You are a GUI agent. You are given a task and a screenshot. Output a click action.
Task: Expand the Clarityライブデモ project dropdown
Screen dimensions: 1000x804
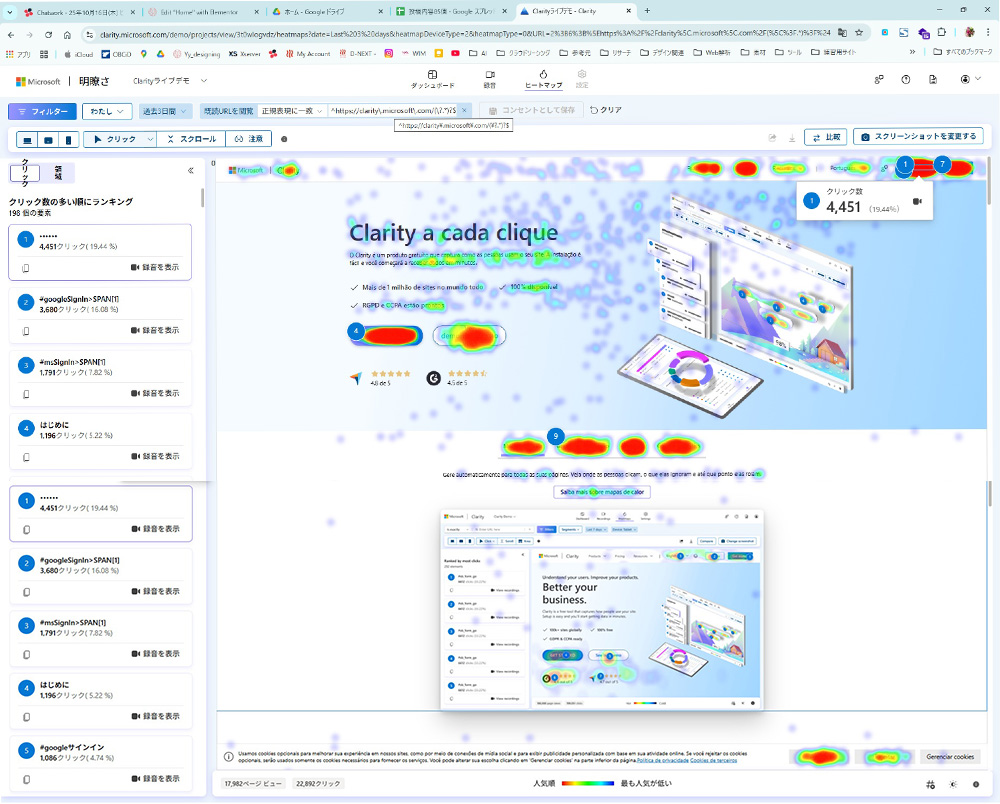[170, 80]
